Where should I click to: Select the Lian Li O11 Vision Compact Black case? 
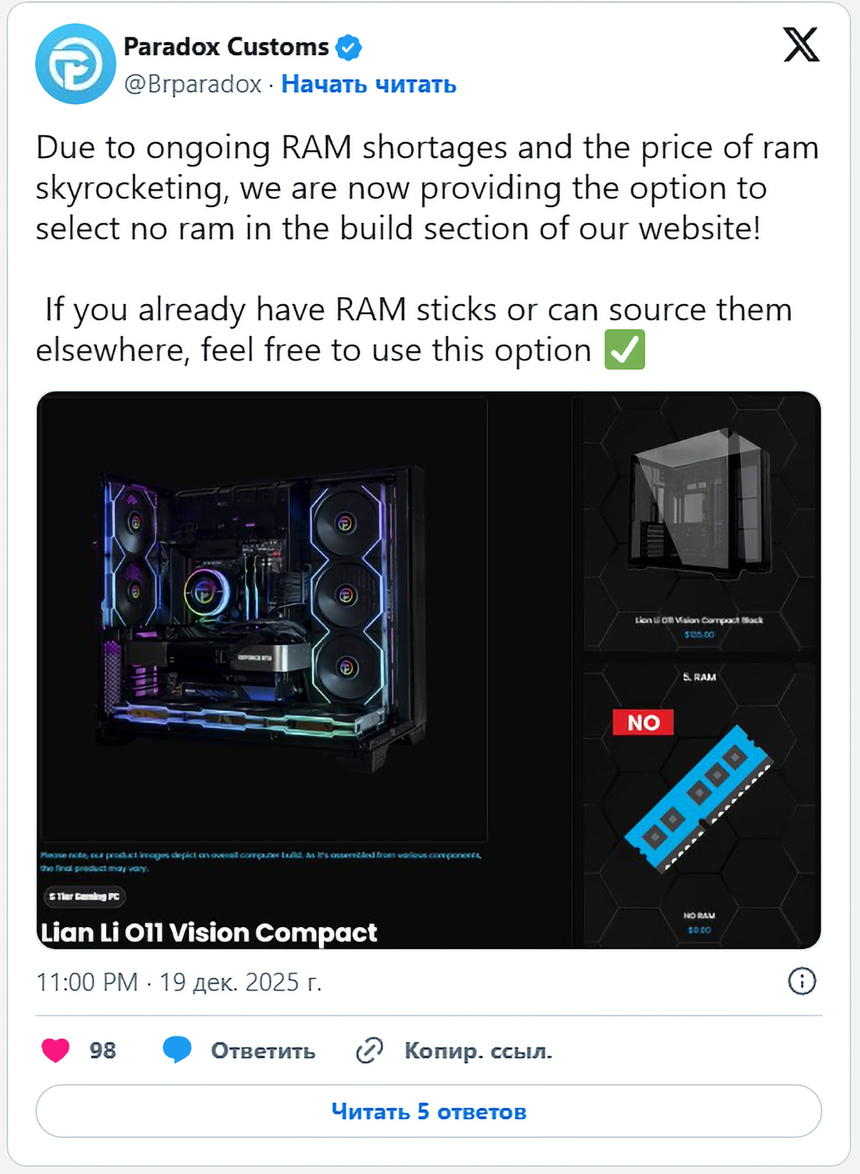pos(699,527)
